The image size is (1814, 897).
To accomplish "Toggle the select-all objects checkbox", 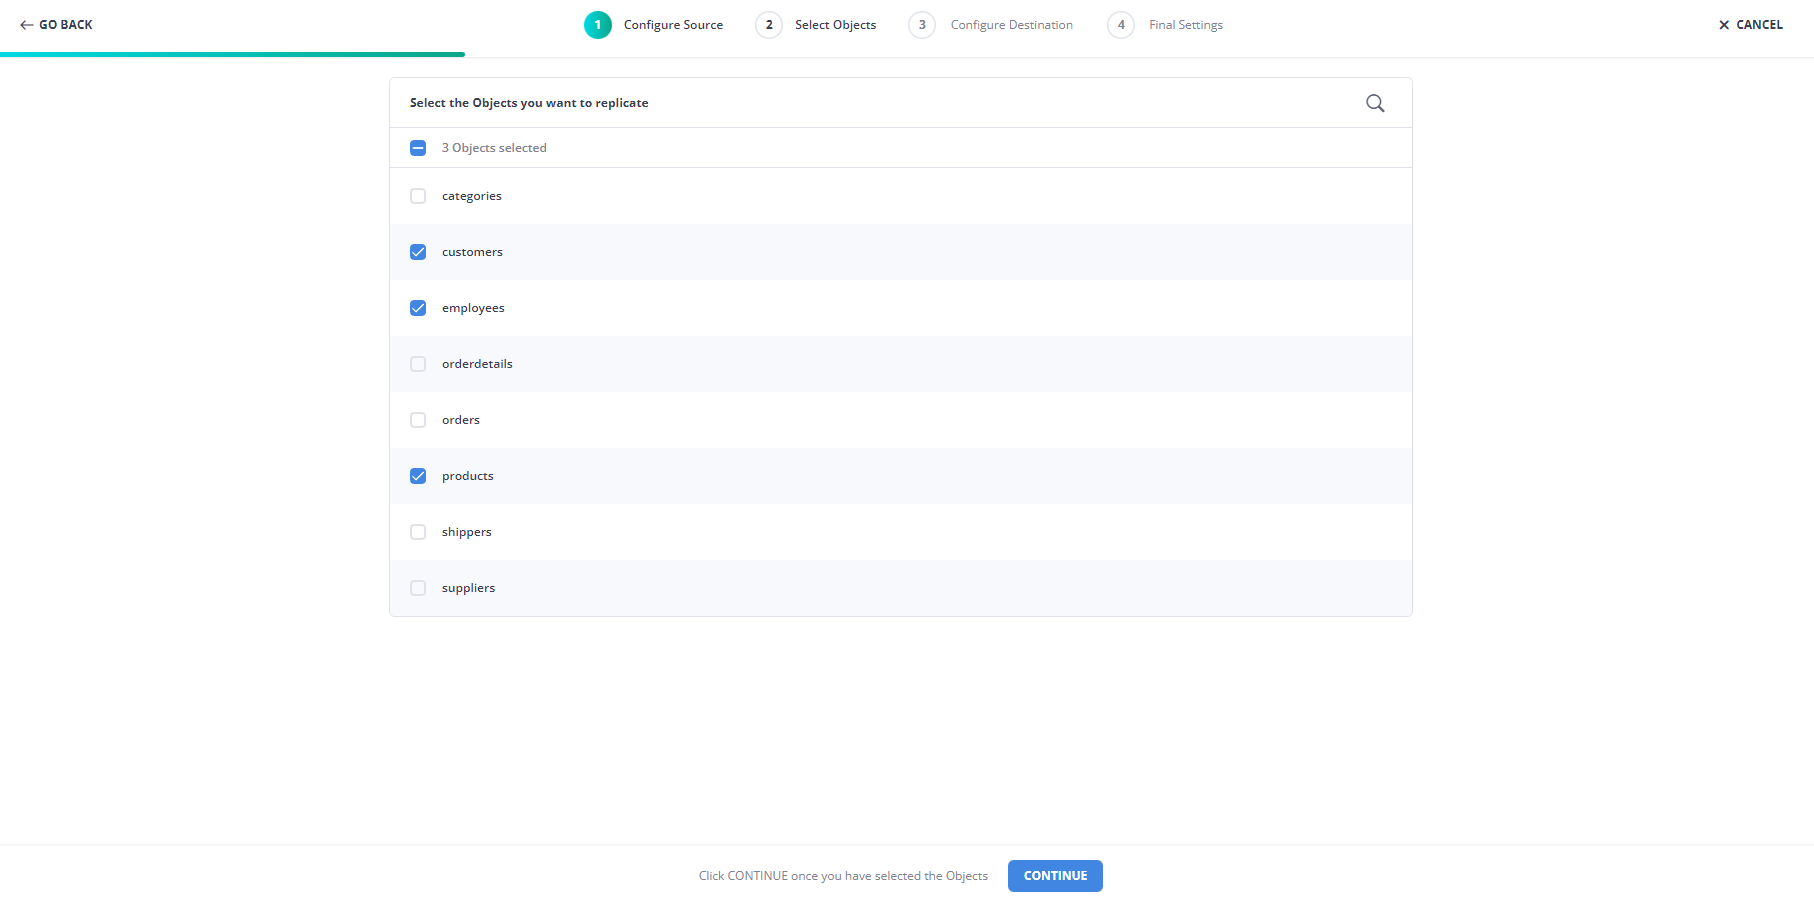I will (x=418, y=148).
